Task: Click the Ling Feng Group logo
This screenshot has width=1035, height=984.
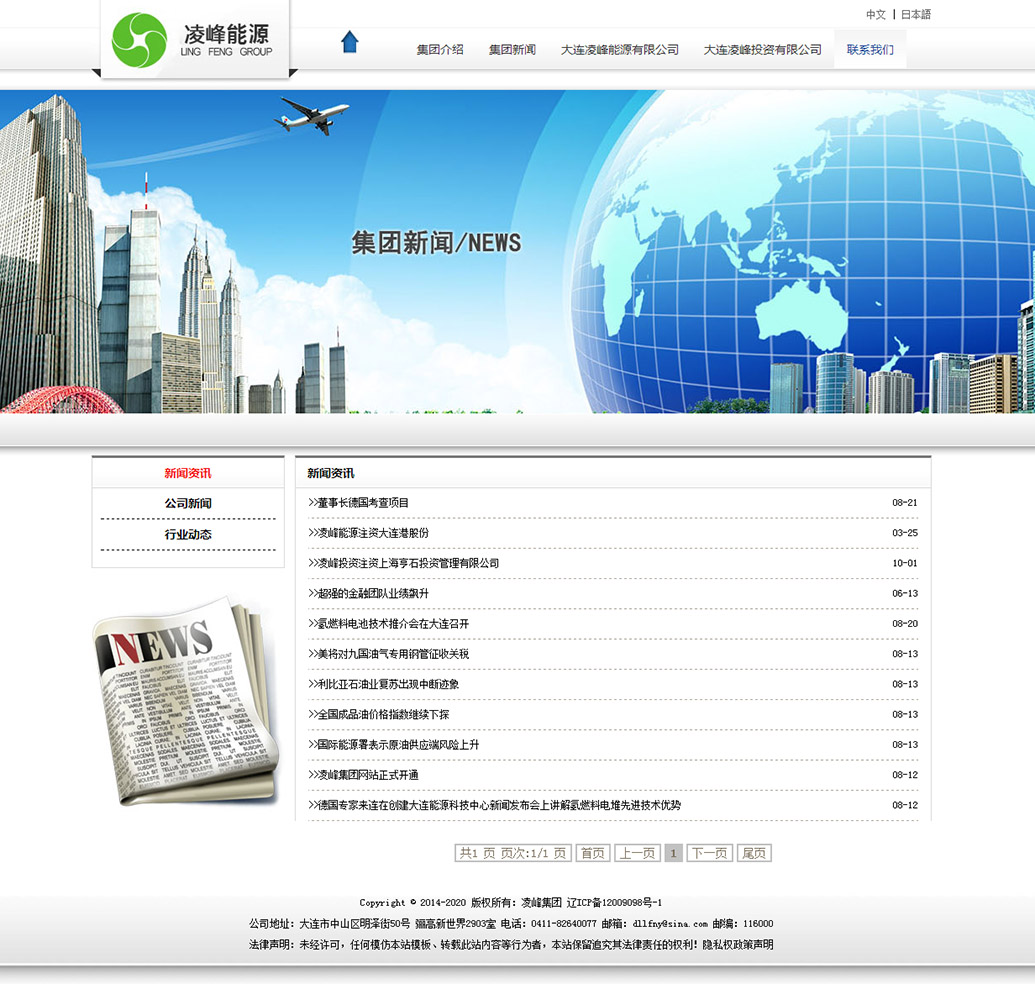Action: (192, 40)
